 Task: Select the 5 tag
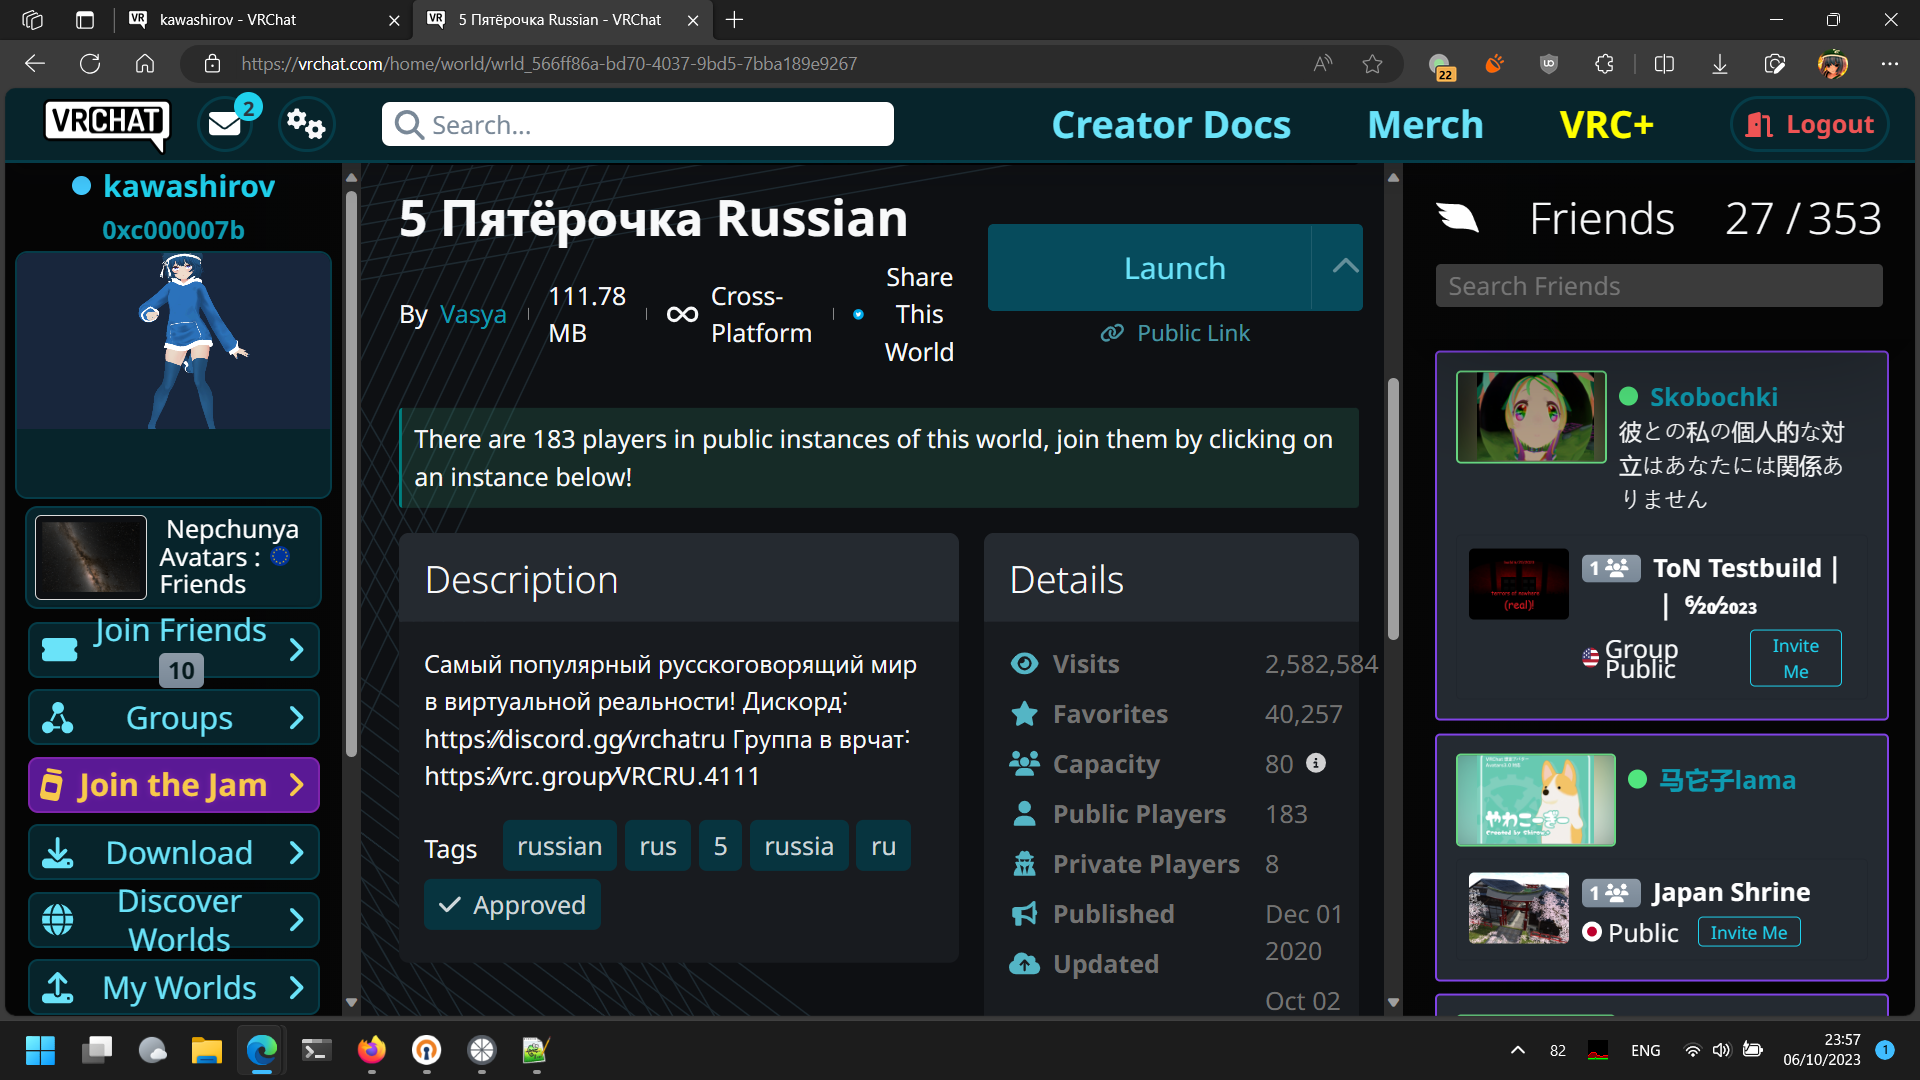coord(720,846)
